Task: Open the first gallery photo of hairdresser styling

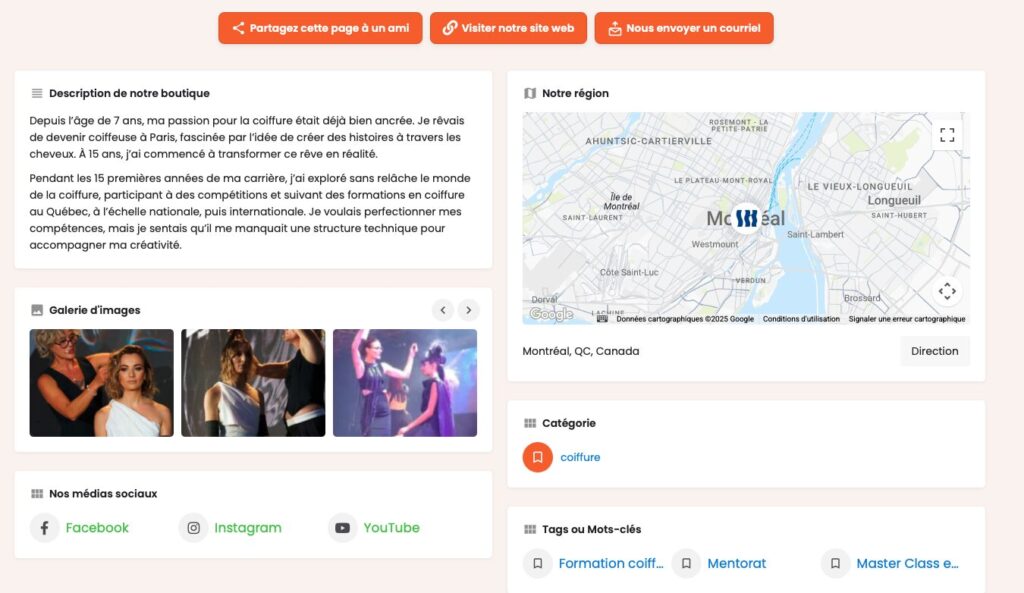Action: 102,383
